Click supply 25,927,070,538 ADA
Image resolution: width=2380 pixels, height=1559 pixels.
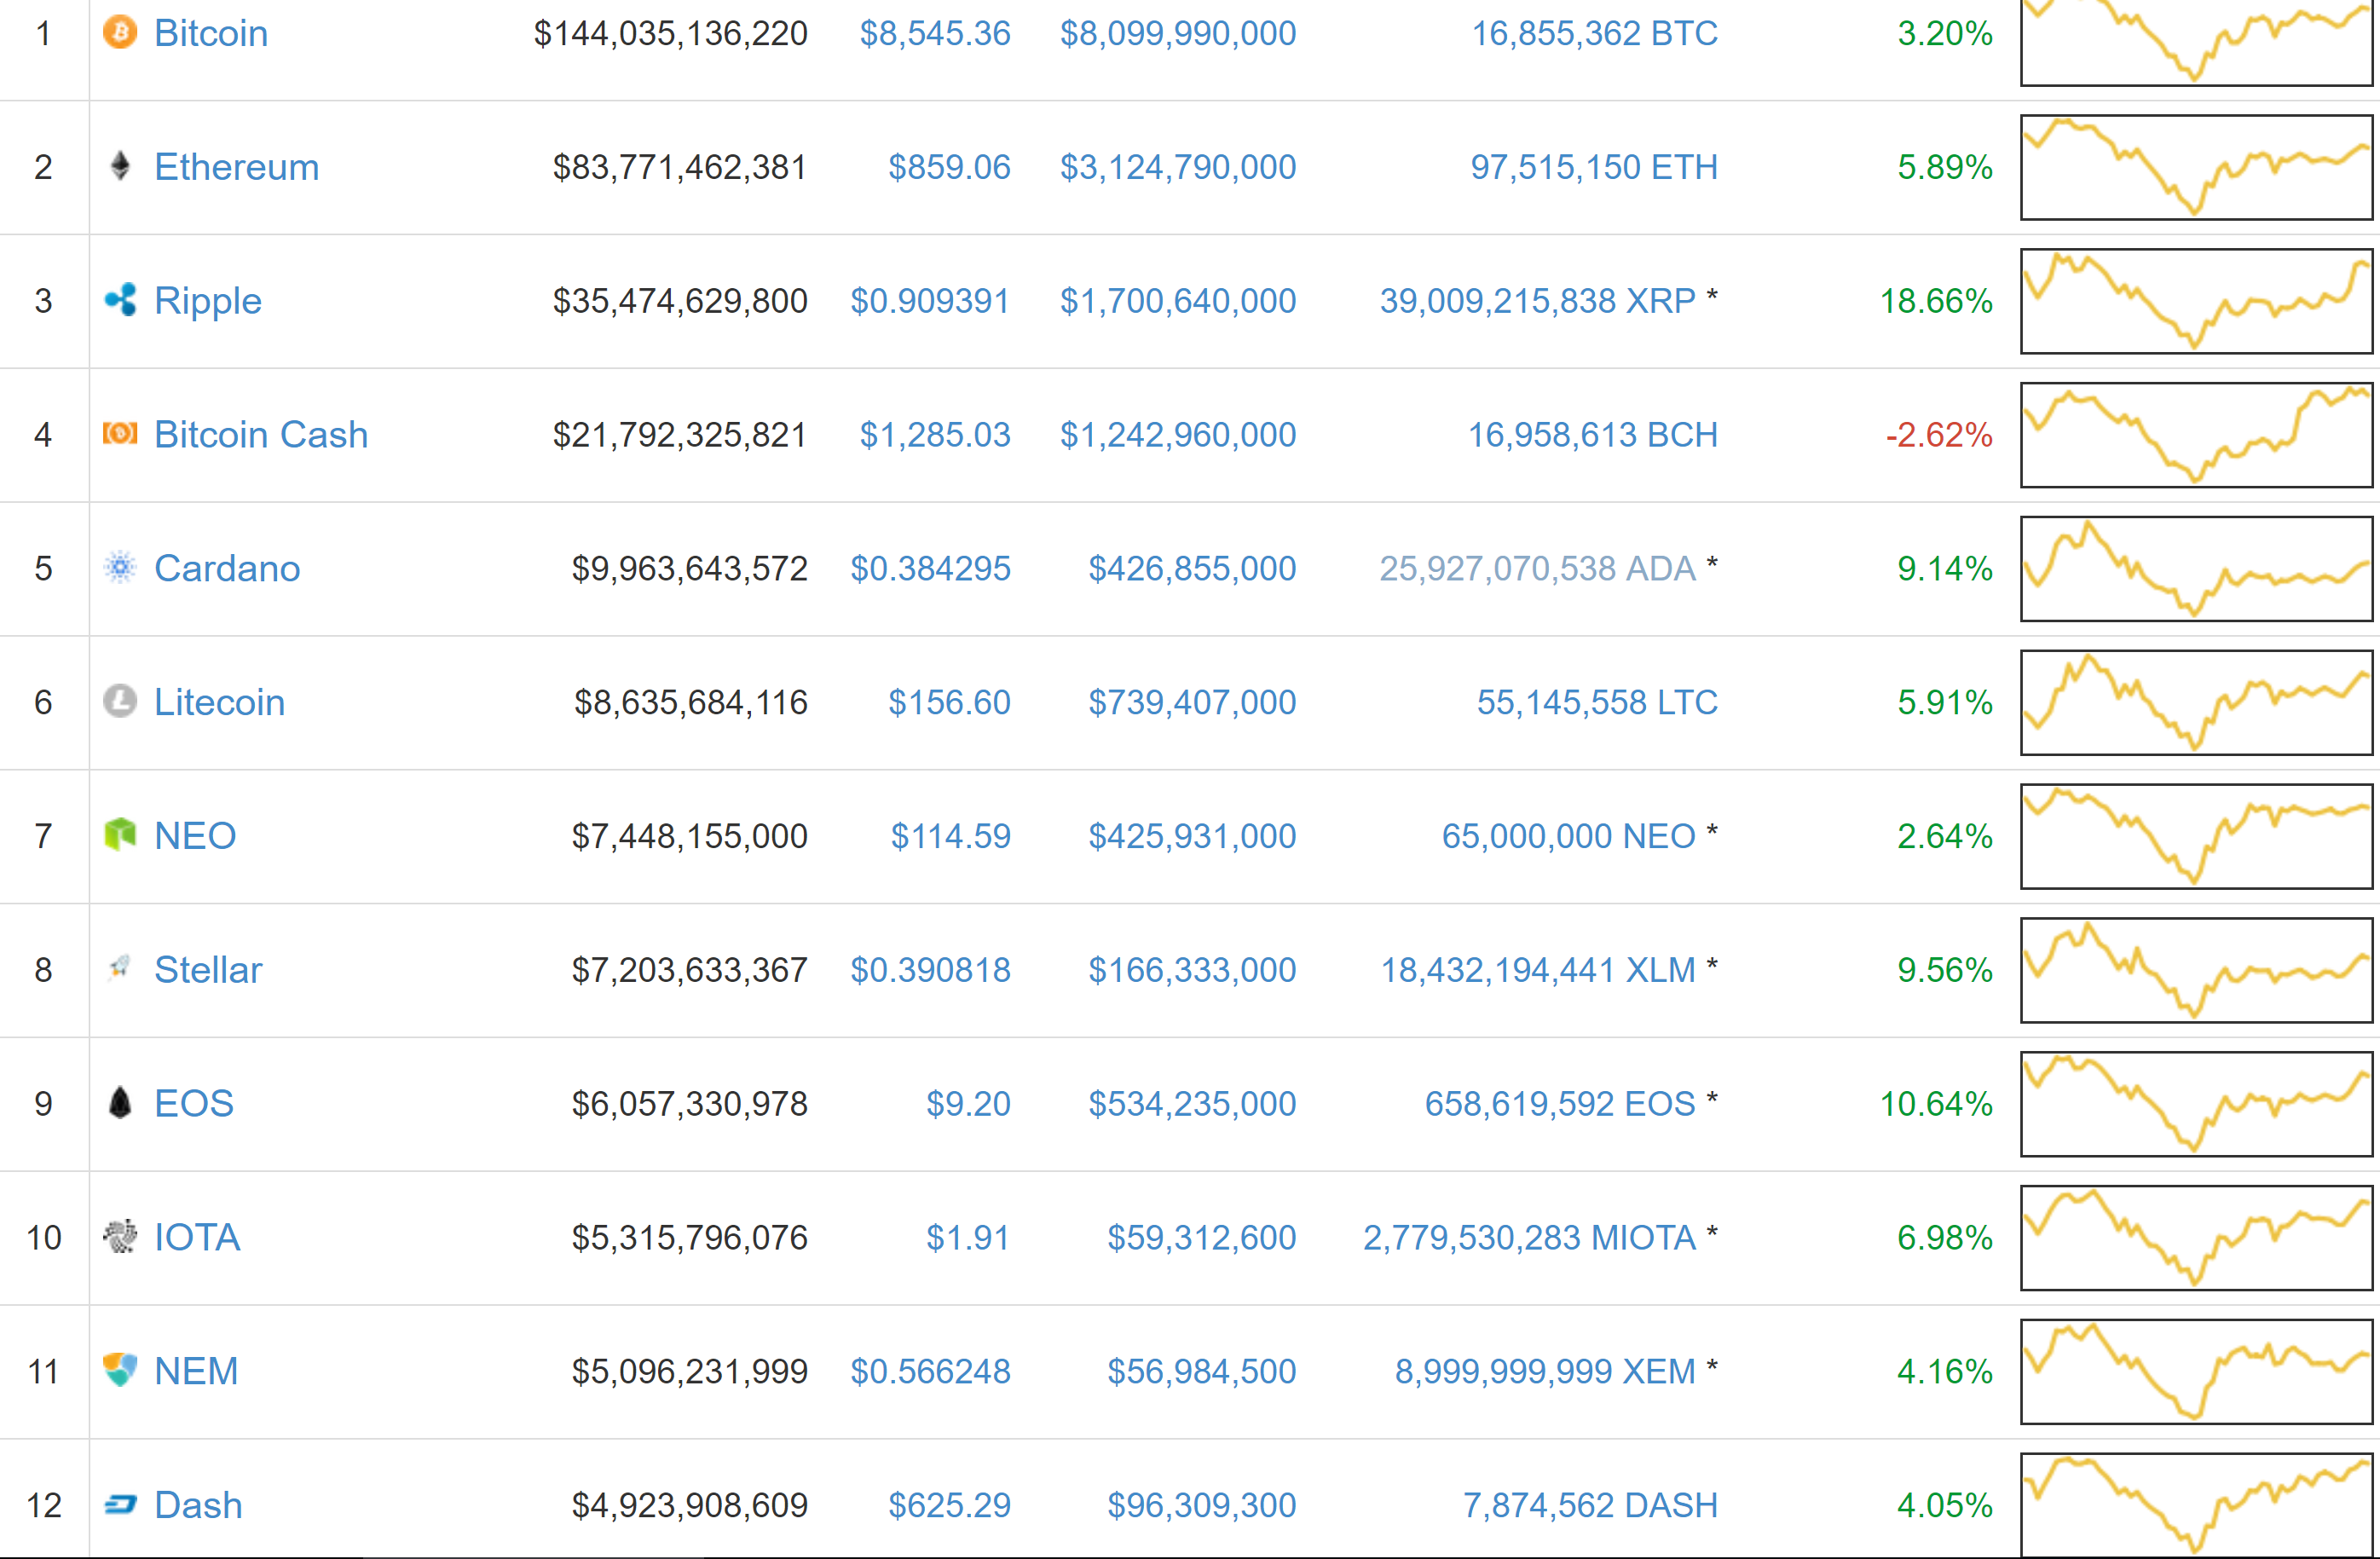1537,568
